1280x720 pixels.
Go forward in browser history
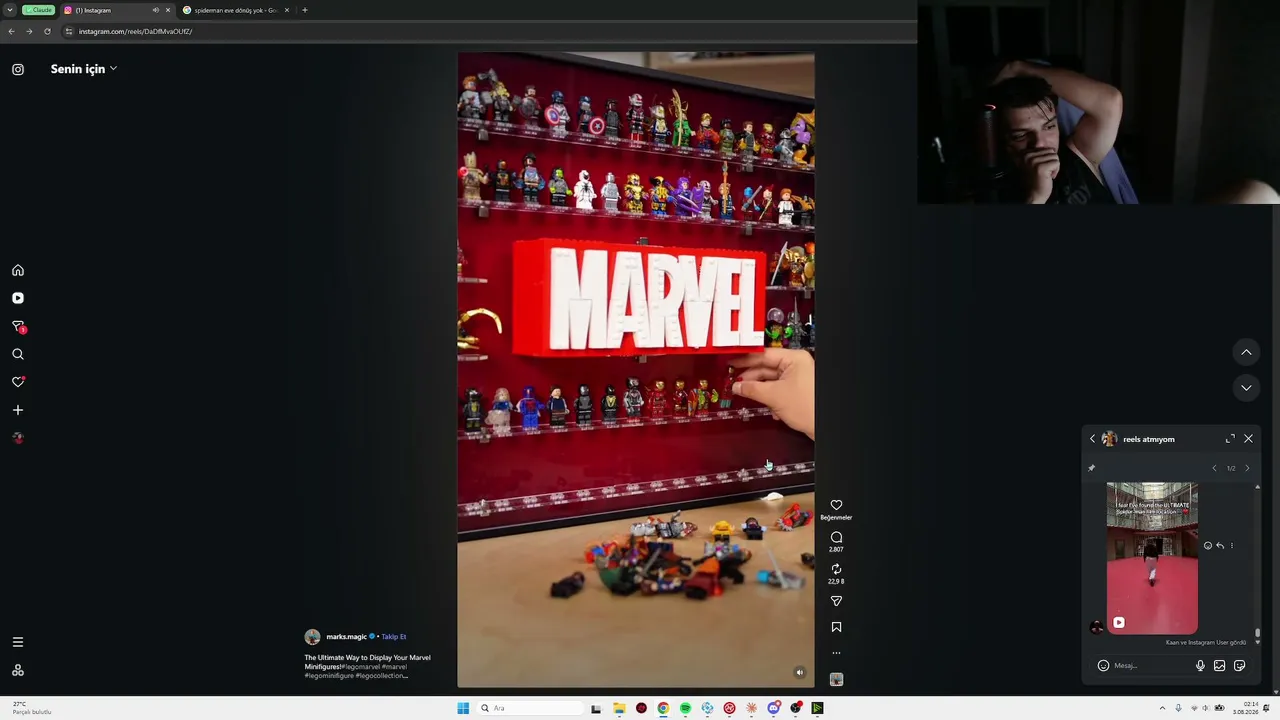29,31
